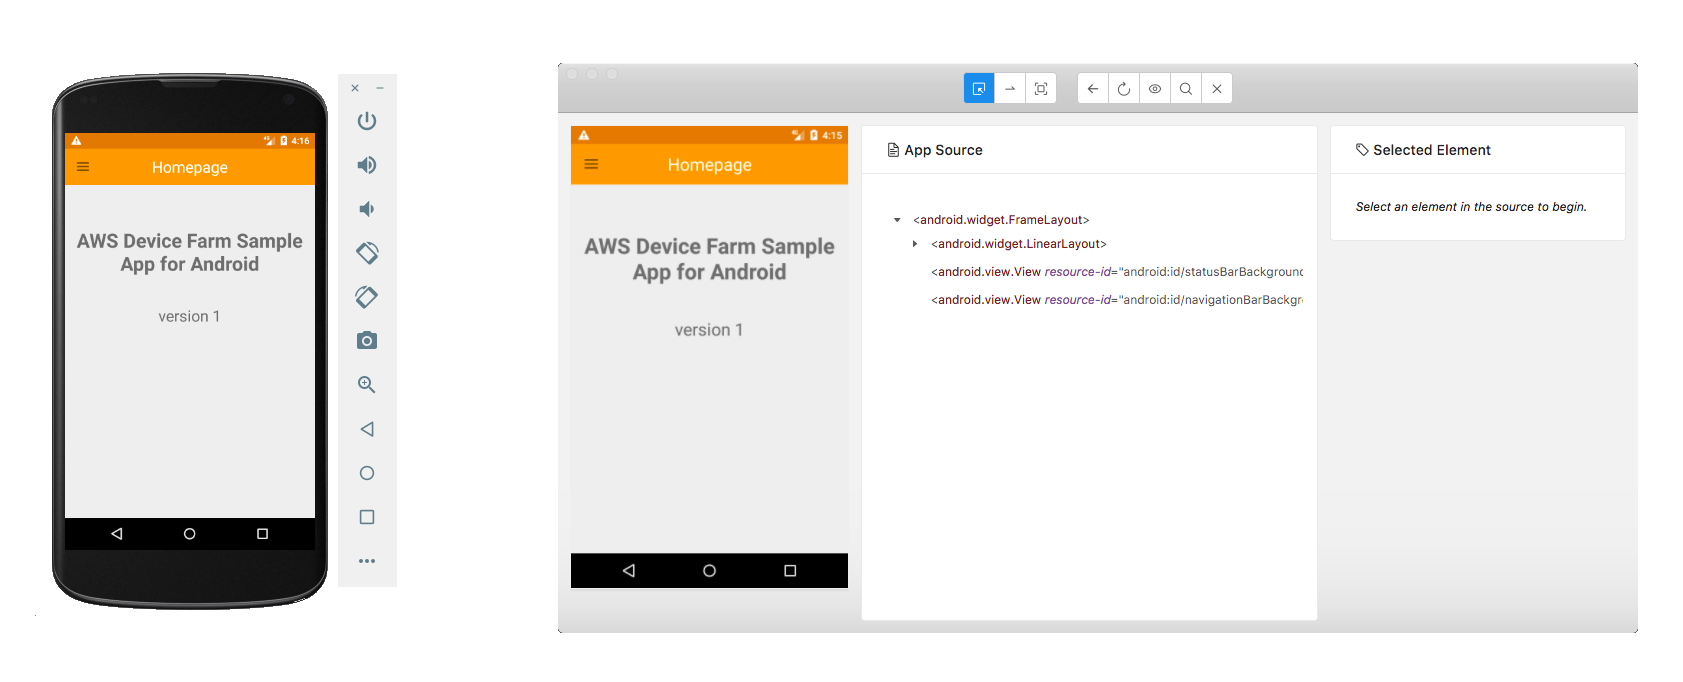Click home circle in Appium screenshot navbar
Screen dimensions: 1683x682
[x=709, y=570]
